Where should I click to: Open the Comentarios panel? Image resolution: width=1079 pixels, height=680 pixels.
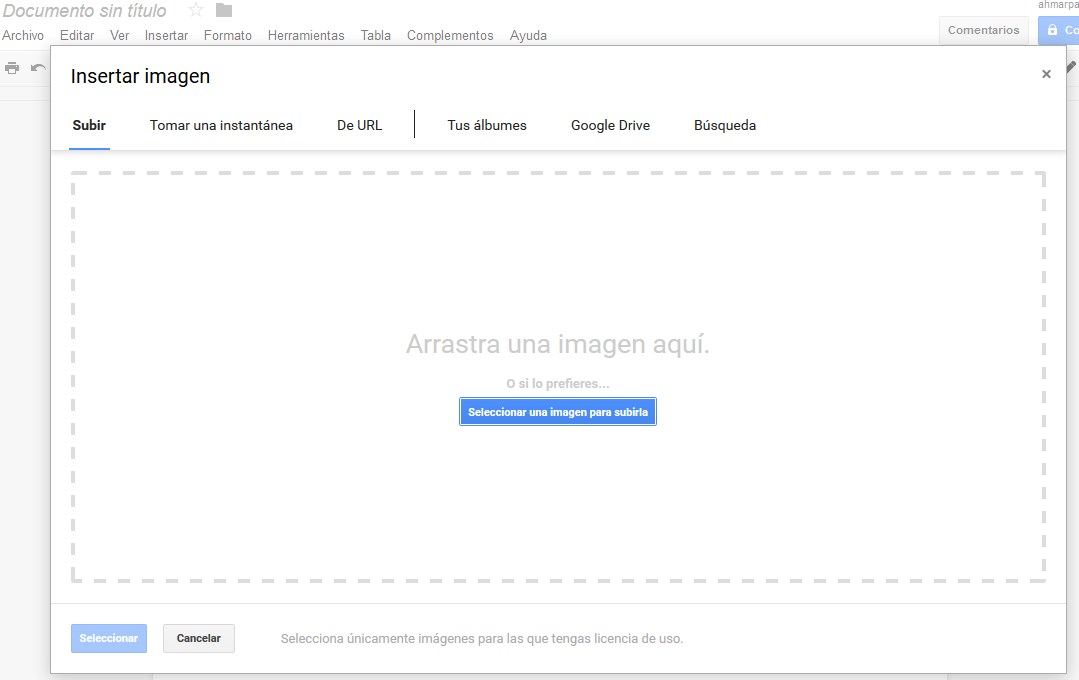[983, 30]
